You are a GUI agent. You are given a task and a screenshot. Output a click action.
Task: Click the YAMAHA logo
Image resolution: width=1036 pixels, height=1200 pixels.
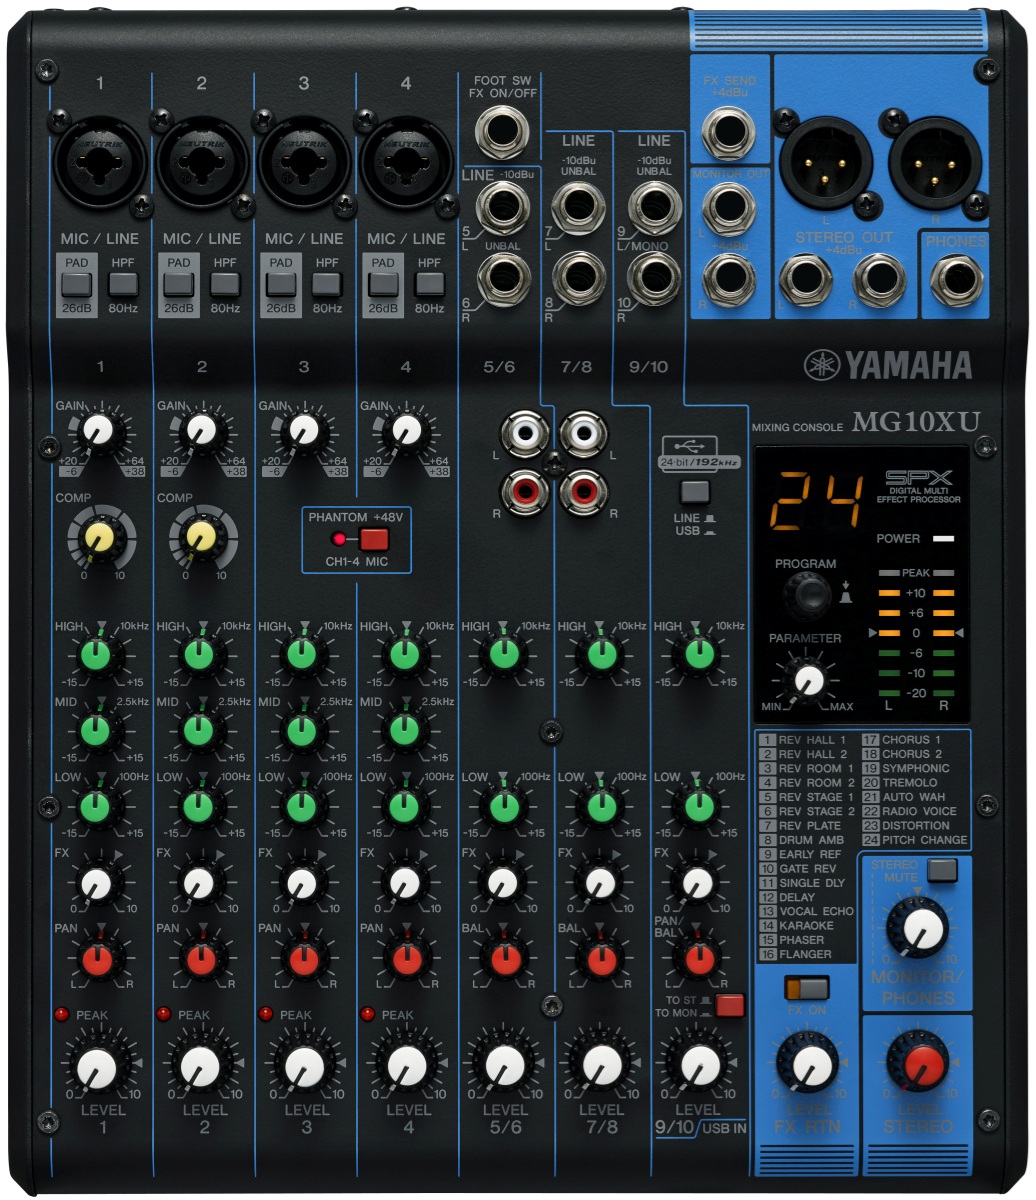click(888, 365)
